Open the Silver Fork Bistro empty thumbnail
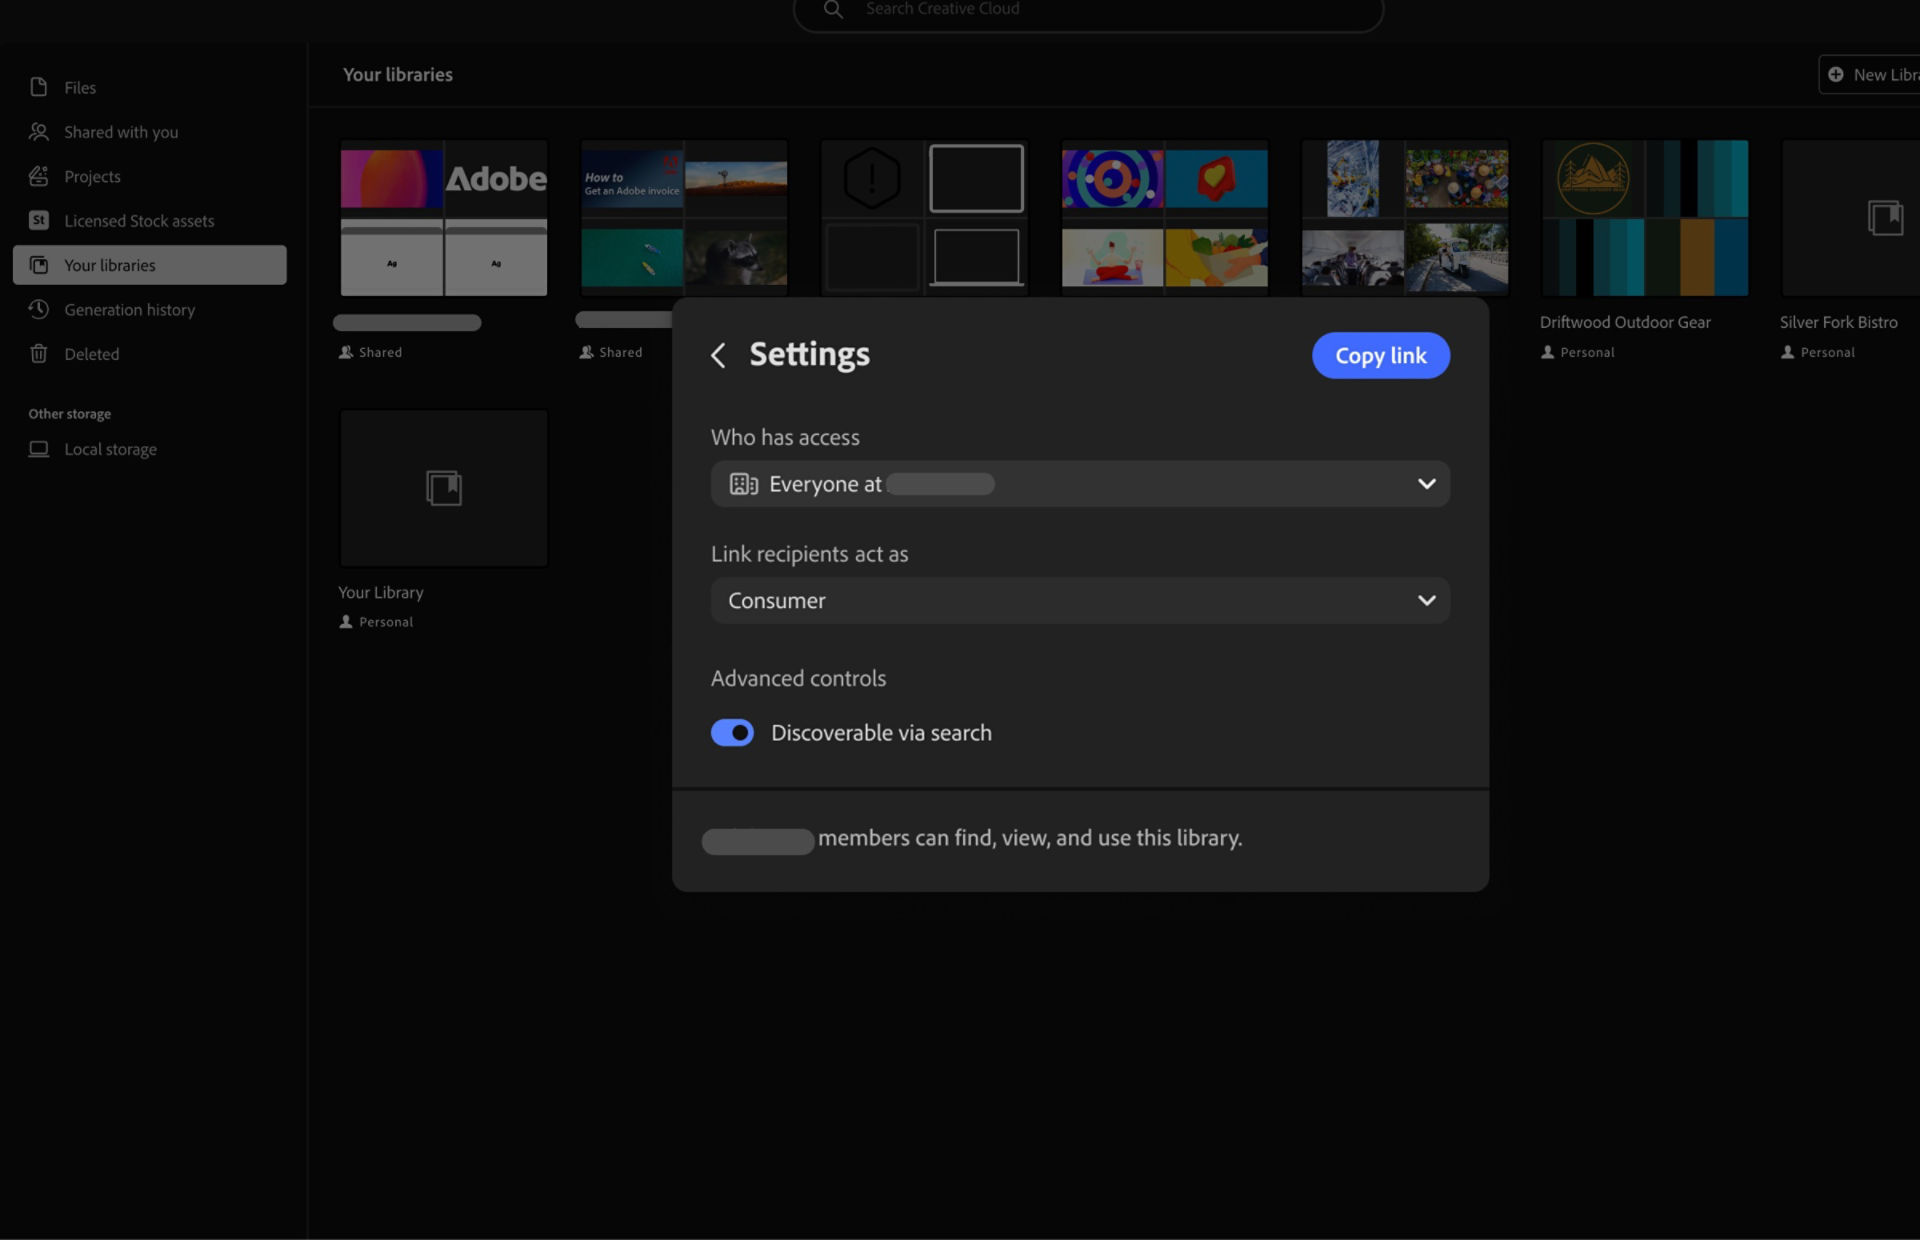Viewport: 1920px width, 1240px height. click(1850, 218)
